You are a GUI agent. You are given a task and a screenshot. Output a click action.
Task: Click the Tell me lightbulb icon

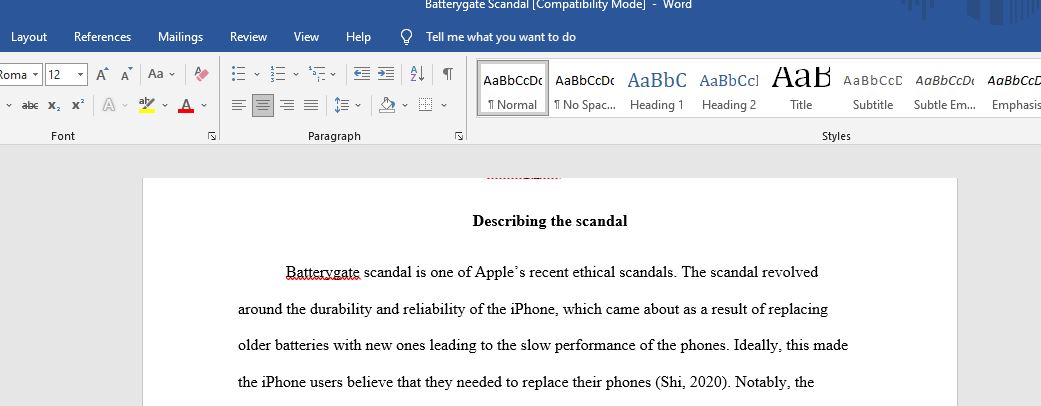(x=406, y=37)
